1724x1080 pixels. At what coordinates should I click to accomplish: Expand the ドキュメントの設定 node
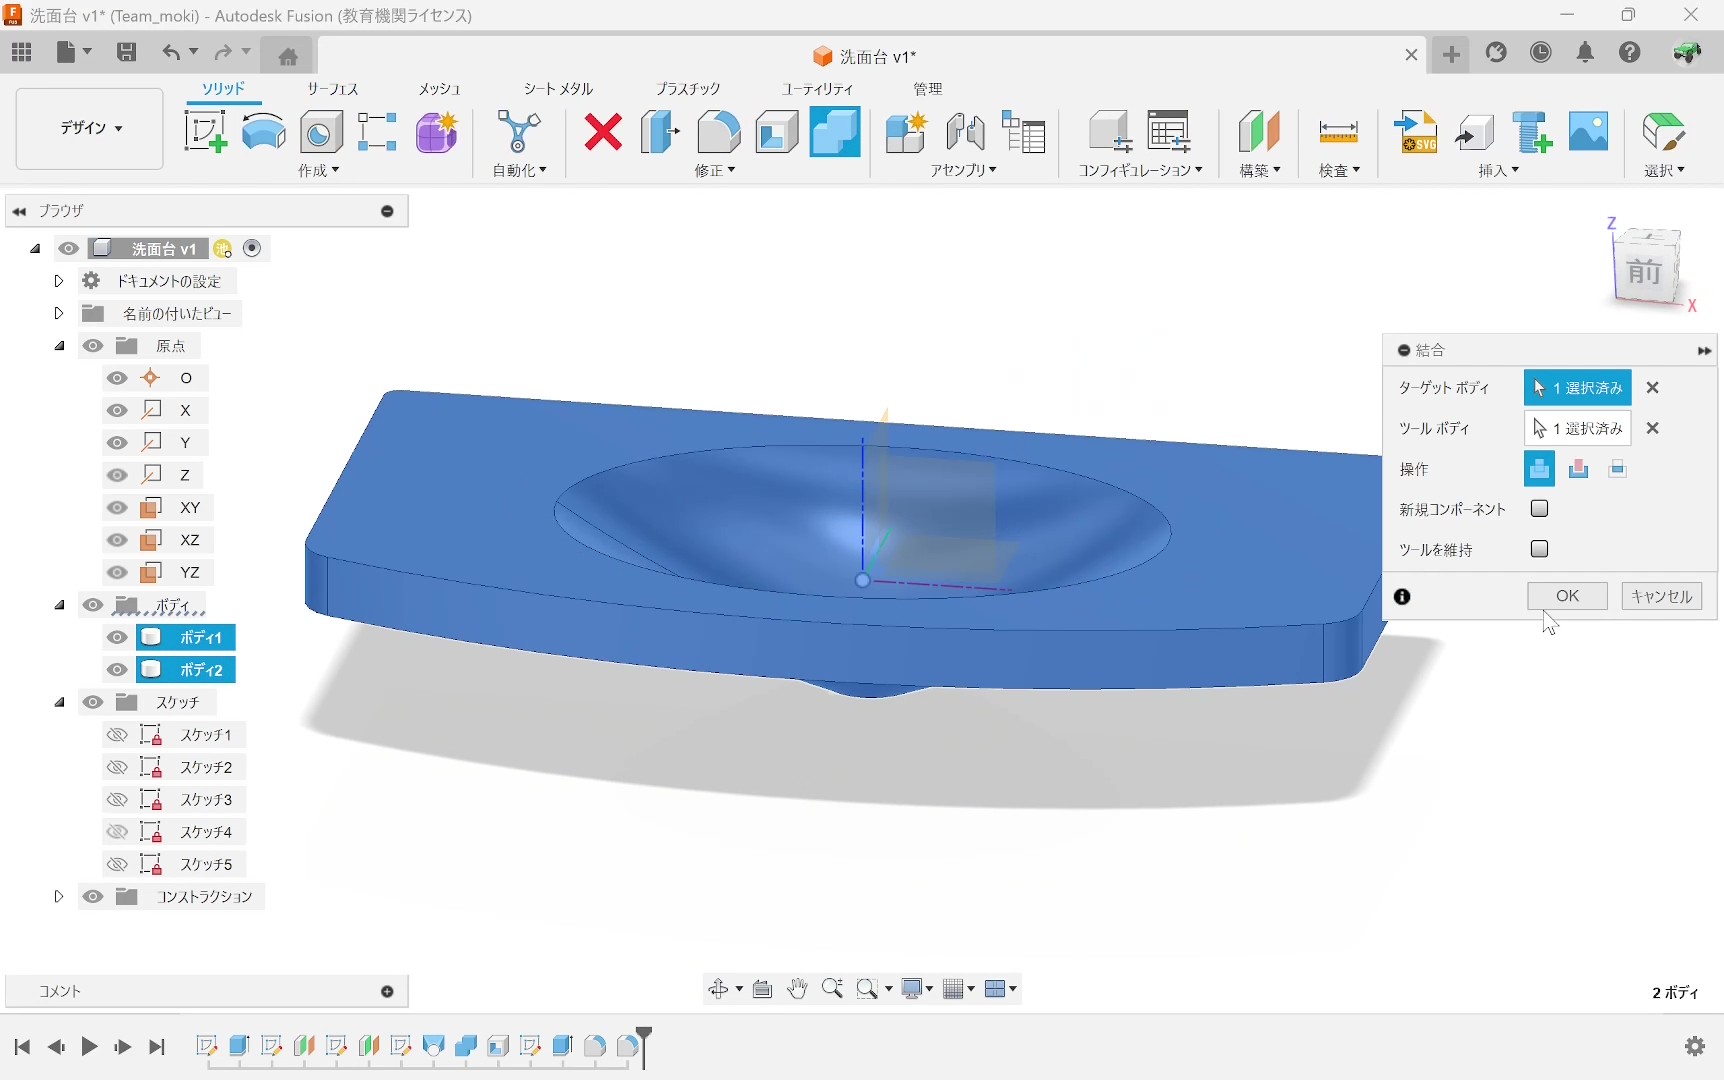click(x=58, y=281)
